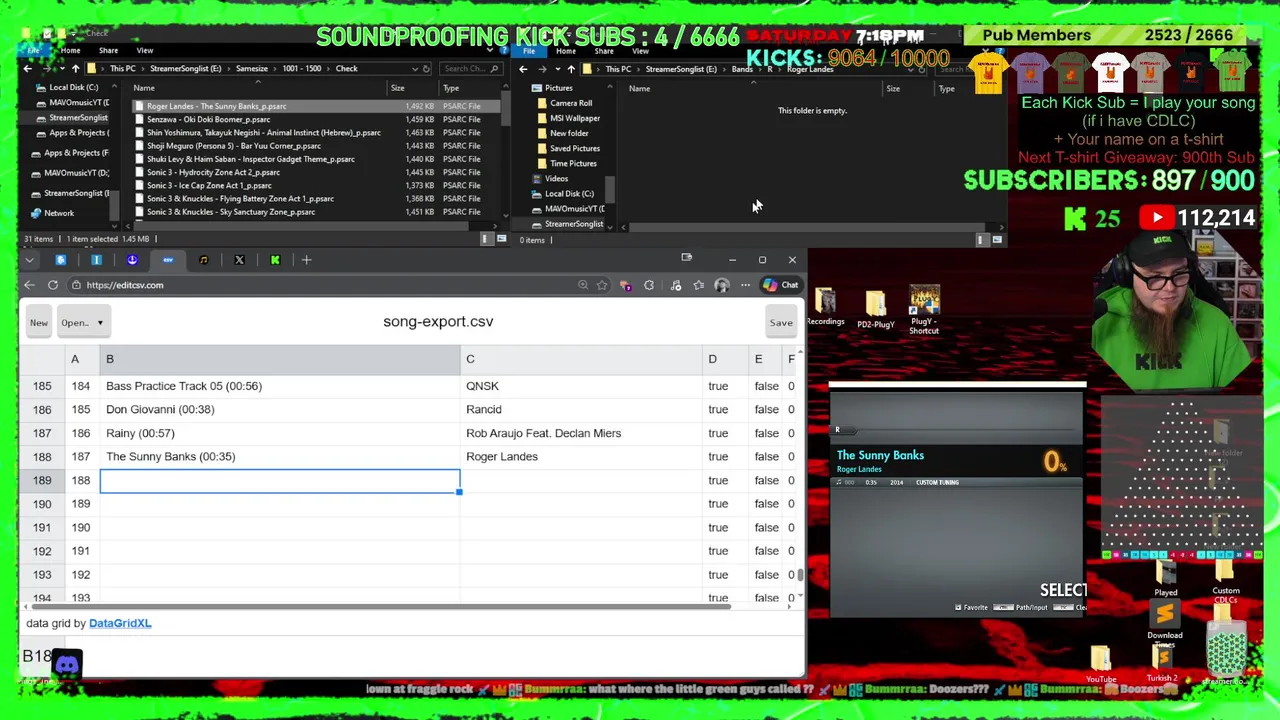This screenshot has height=720, width=1280.
Task: Open browser settings and more menu
Action: tap(745, 285)
